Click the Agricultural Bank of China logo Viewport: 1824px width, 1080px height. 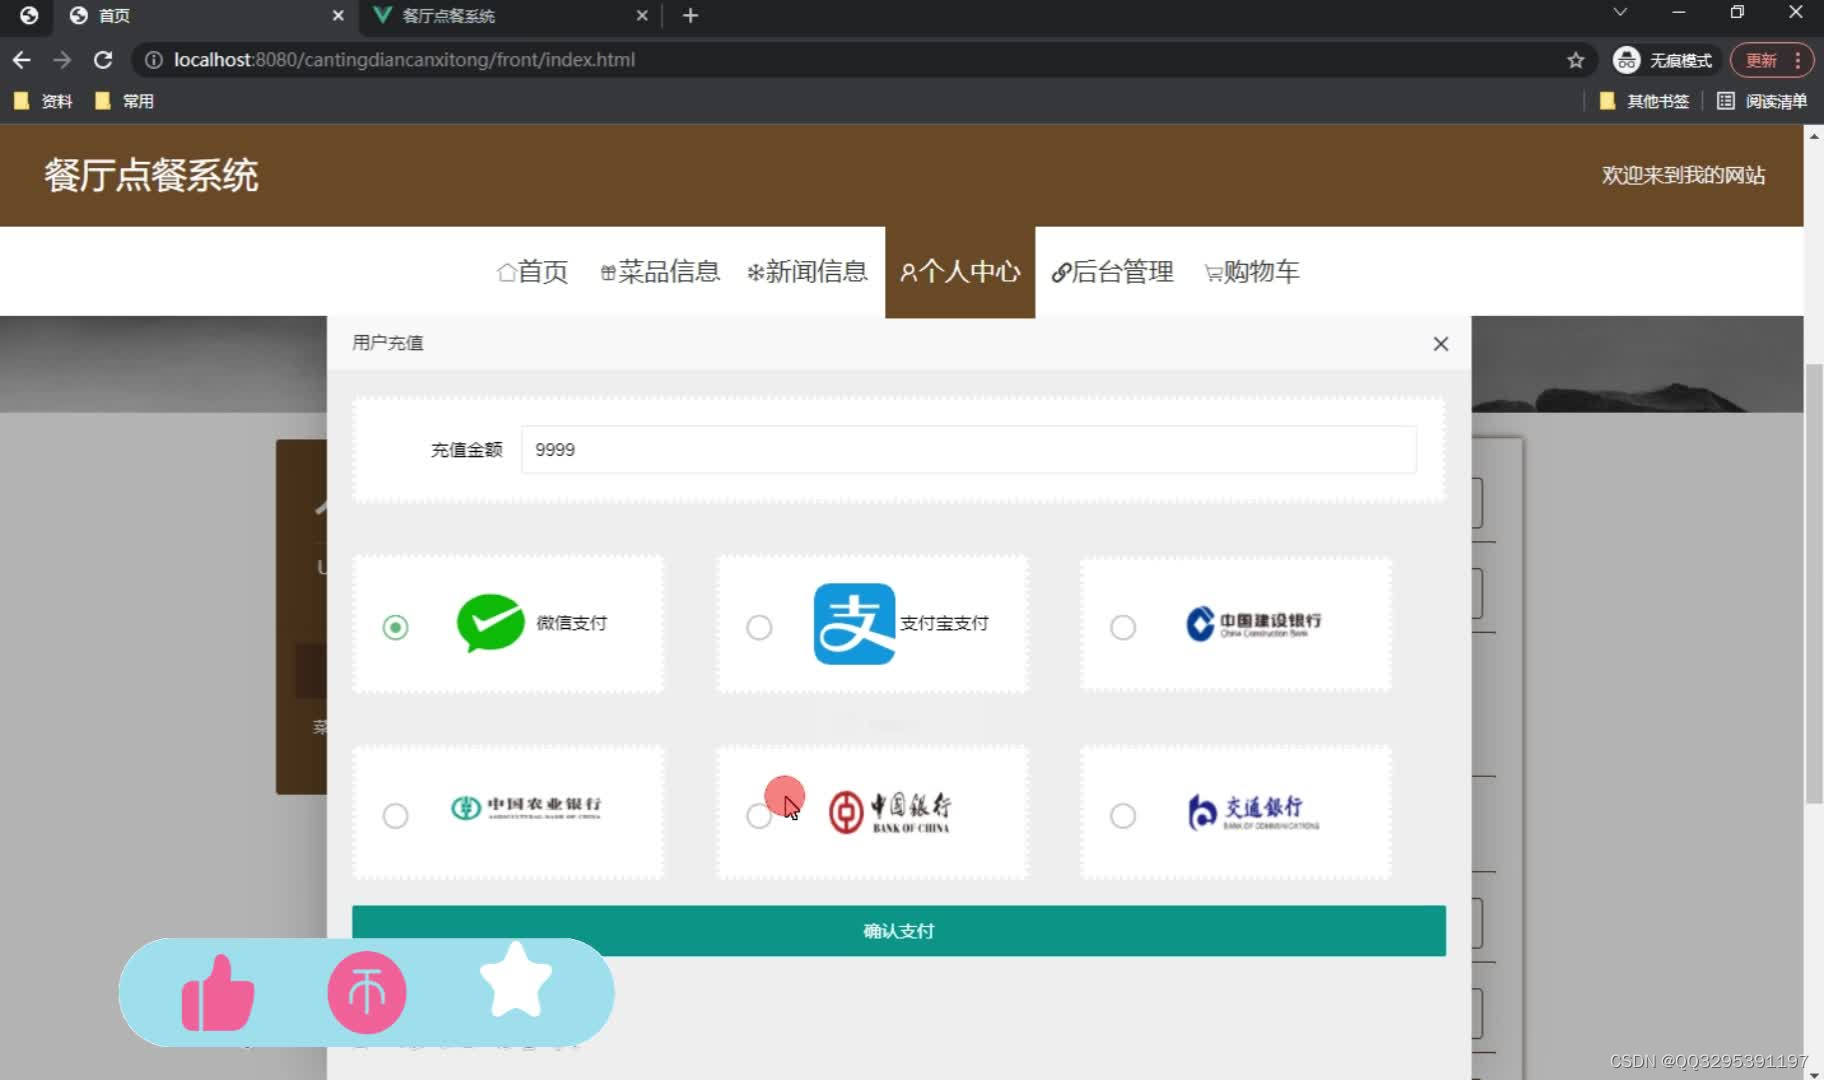526,807
